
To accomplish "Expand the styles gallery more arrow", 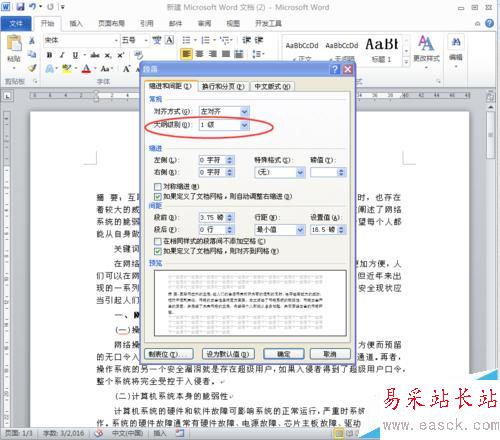I will pos(406,62).
